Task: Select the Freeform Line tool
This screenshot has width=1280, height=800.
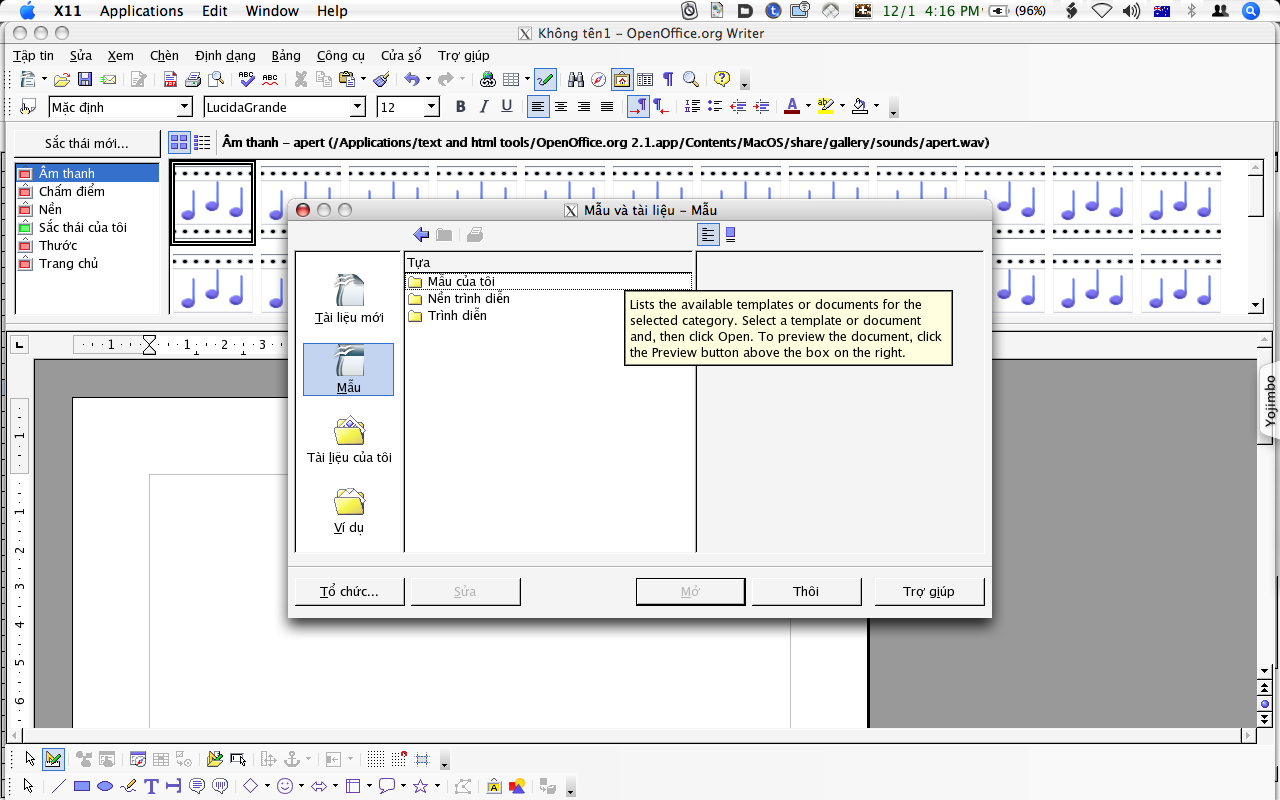Action: 128,786
